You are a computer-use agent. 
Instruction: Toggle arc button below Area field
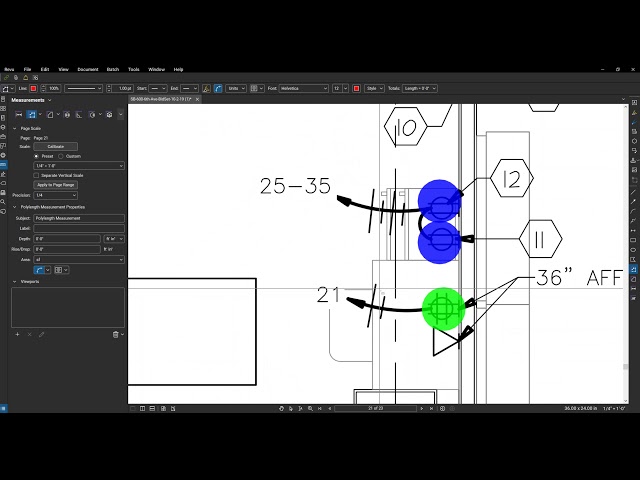point(39,270)
